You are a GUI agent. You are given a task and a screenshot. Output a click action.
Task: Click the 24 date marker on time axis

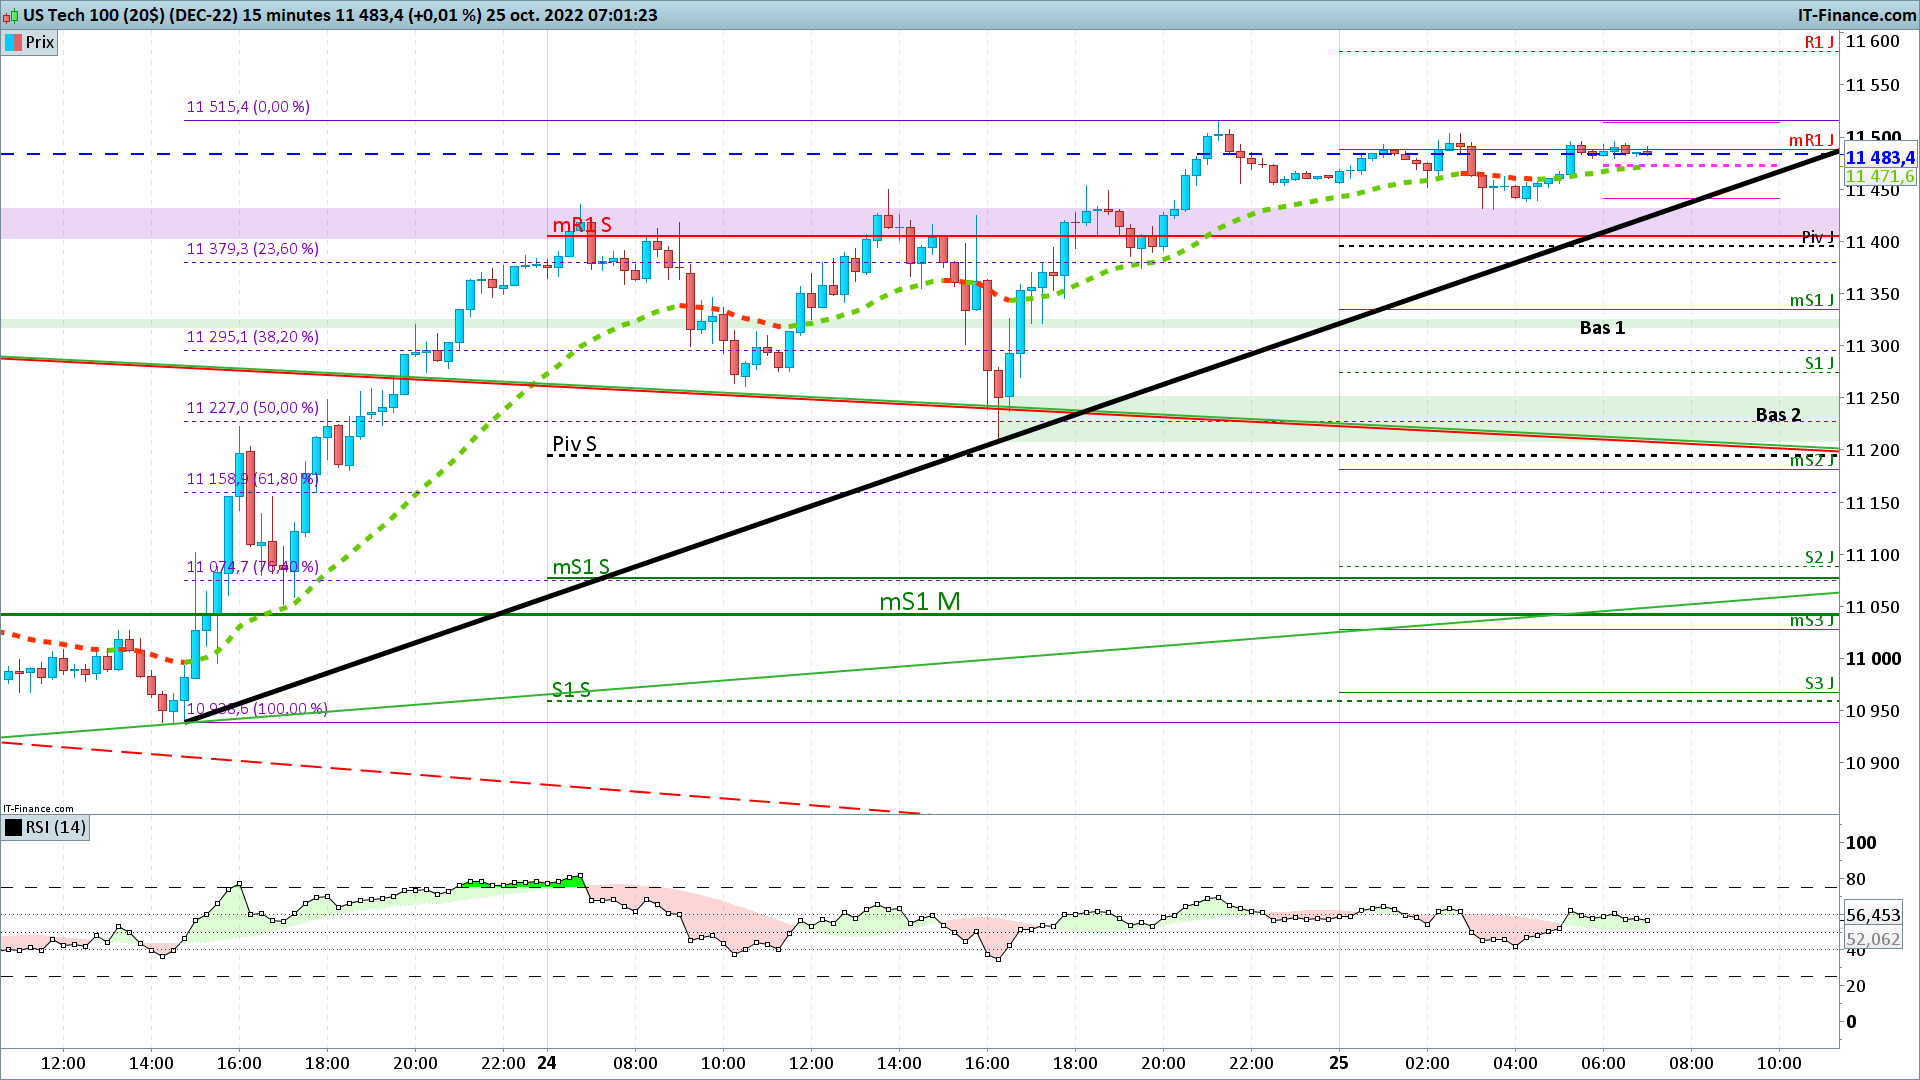coord(546,1063)
